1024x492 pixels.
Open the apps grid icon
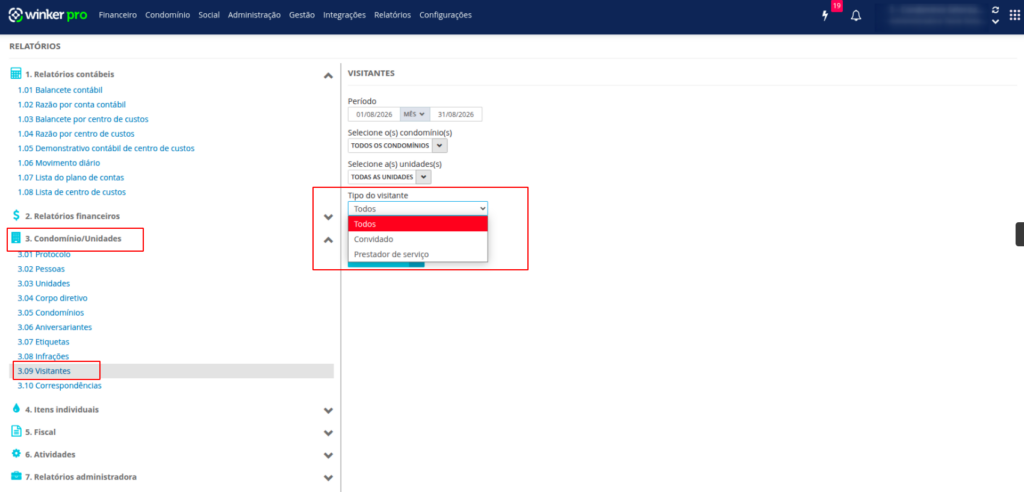(x=1014, y=16)
